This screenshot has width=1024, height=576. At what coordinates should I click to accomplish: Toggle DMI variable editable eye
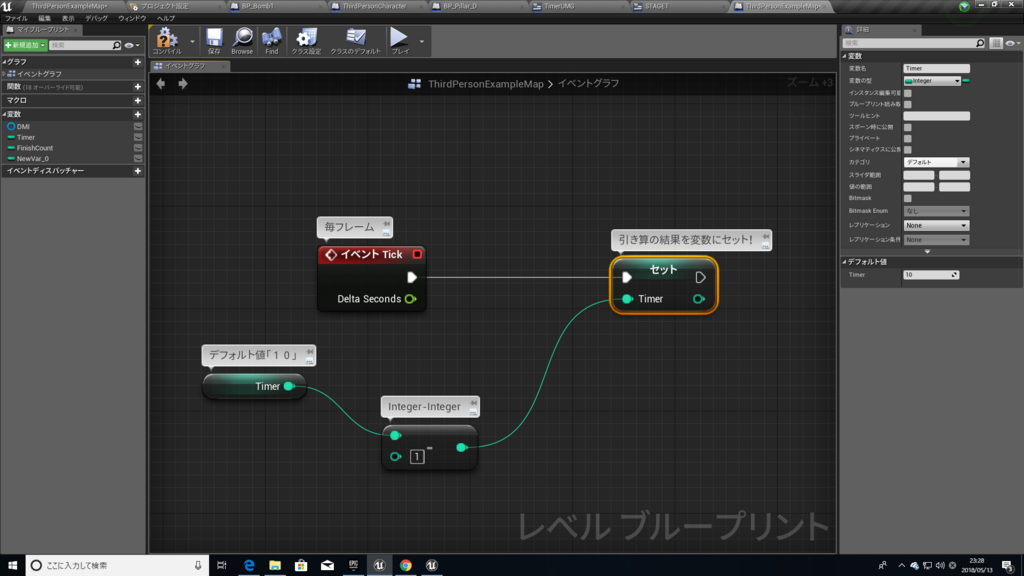coord(138,127)
